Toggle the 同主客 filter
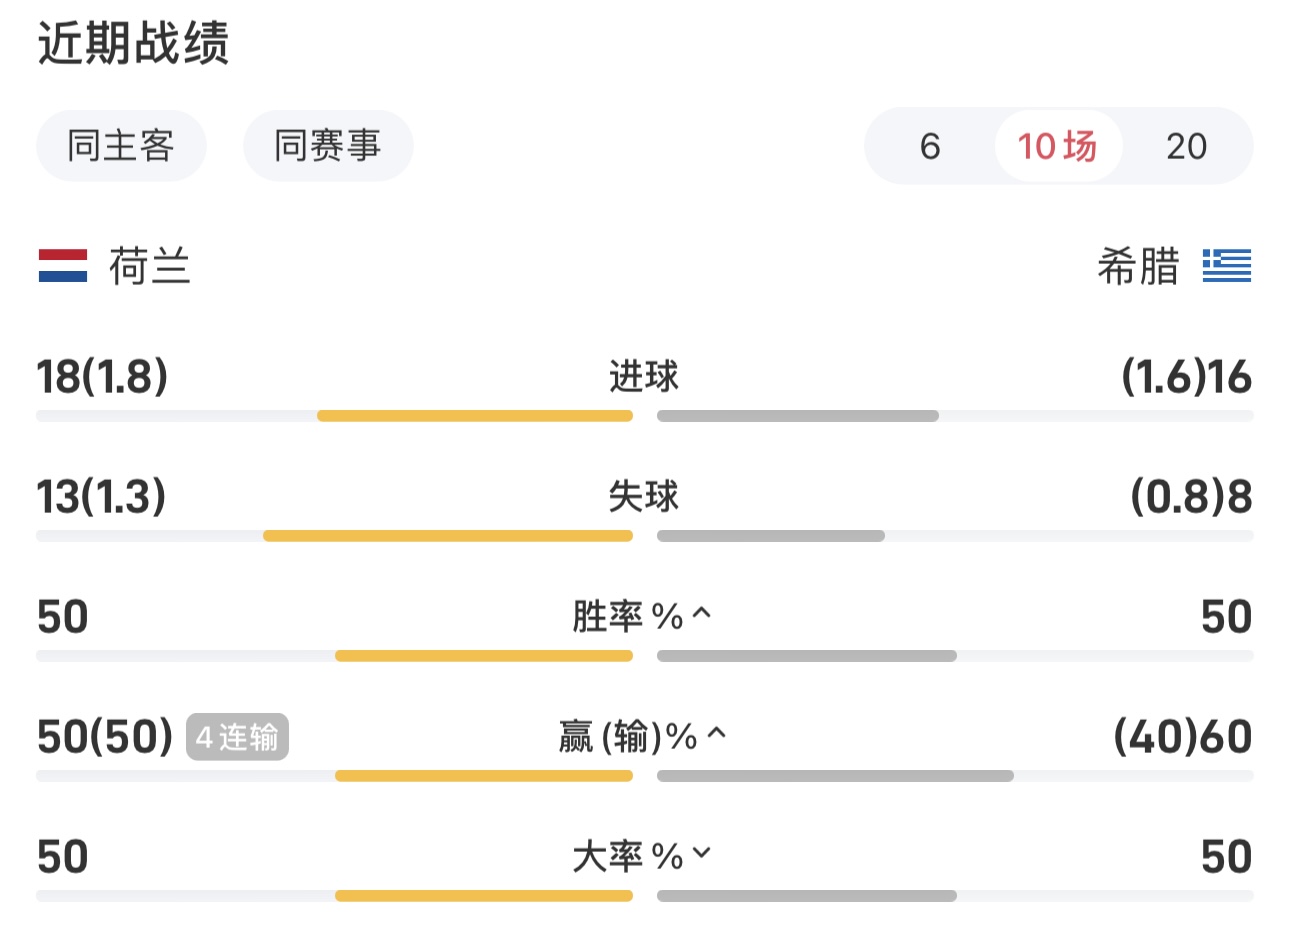This screenshot has height=928, width=1290. pyautogui.click(x=121, y=146)
